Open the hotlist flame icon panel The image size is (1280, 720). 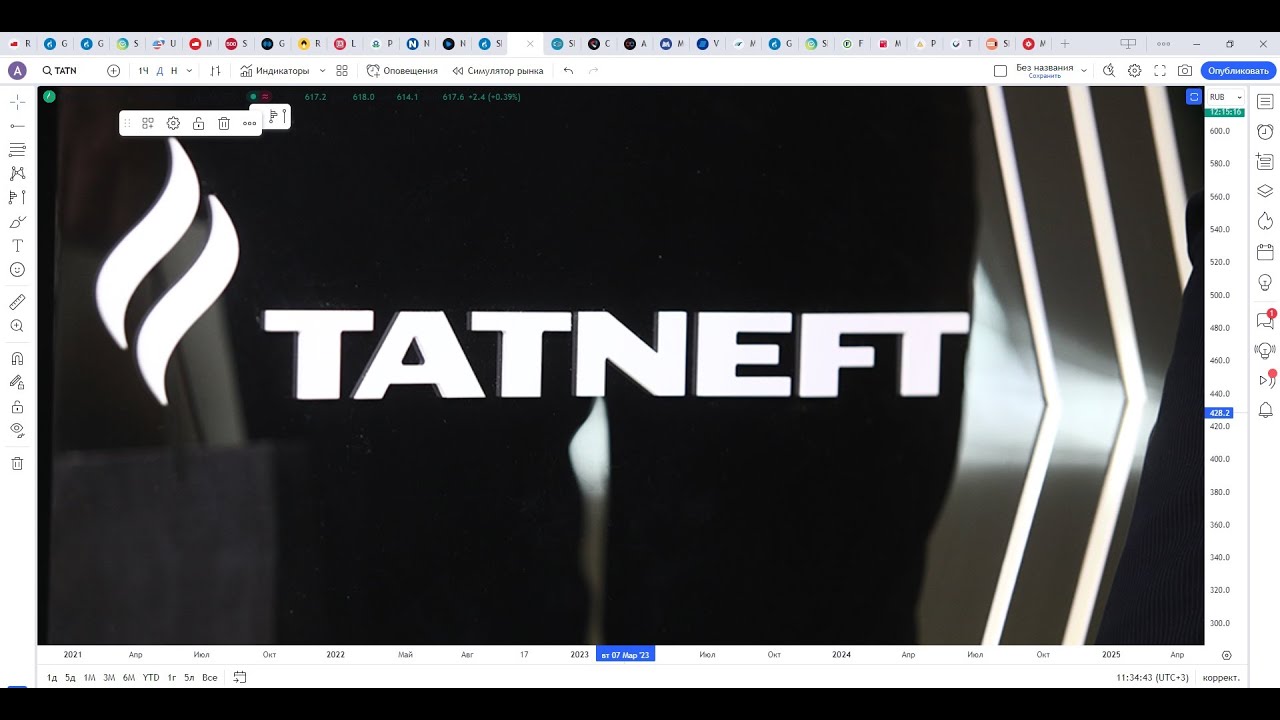(1265, 221)
